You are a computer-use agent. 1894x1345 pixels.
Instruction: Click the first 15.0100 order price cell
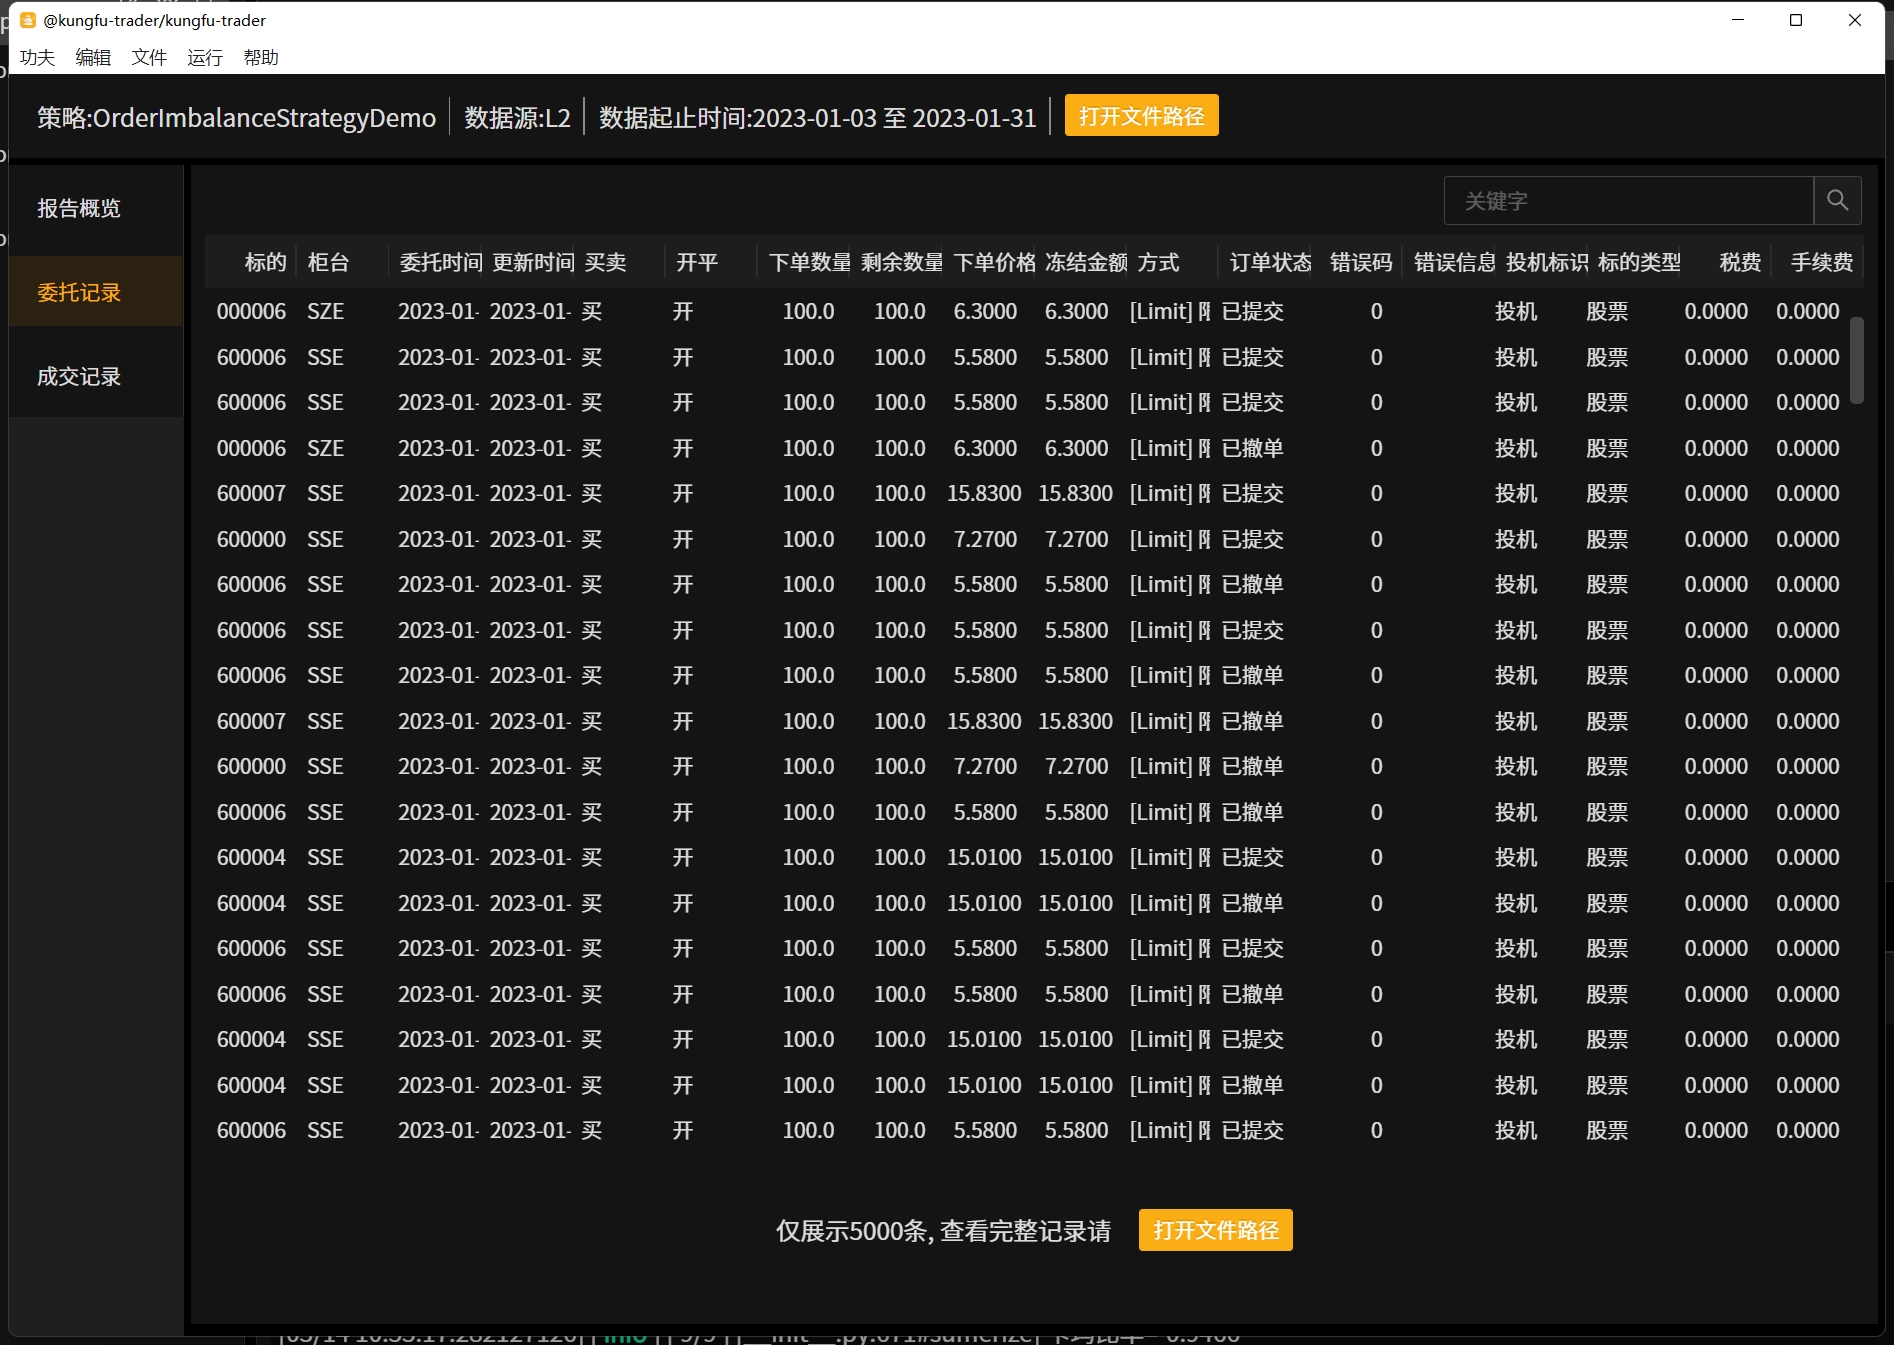pyautogui.click(x=984, y=857)
